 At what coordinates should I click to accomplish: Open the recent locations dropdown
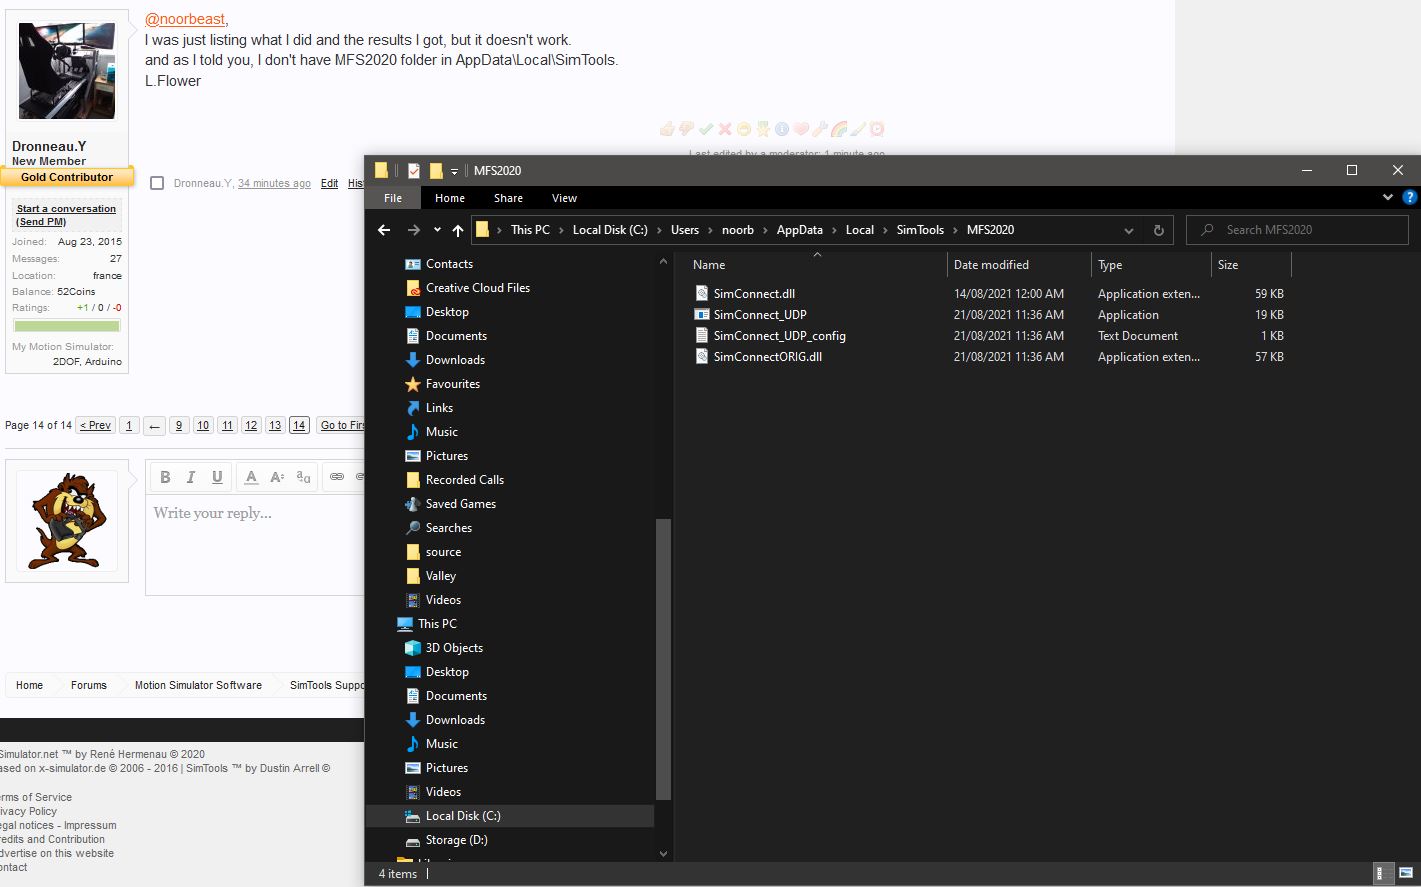click(x=437, y=230)
